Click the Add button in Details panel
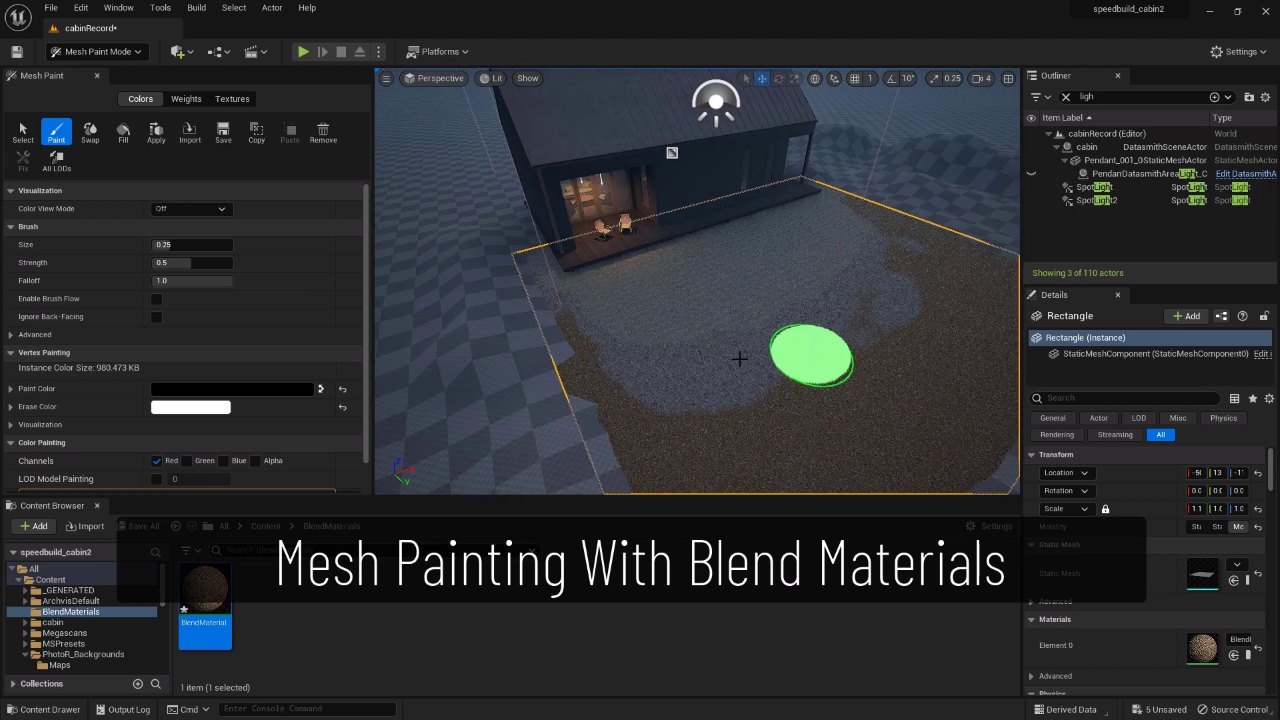The width and height of the screenshot is (1280, 720). pos(1187,316)
